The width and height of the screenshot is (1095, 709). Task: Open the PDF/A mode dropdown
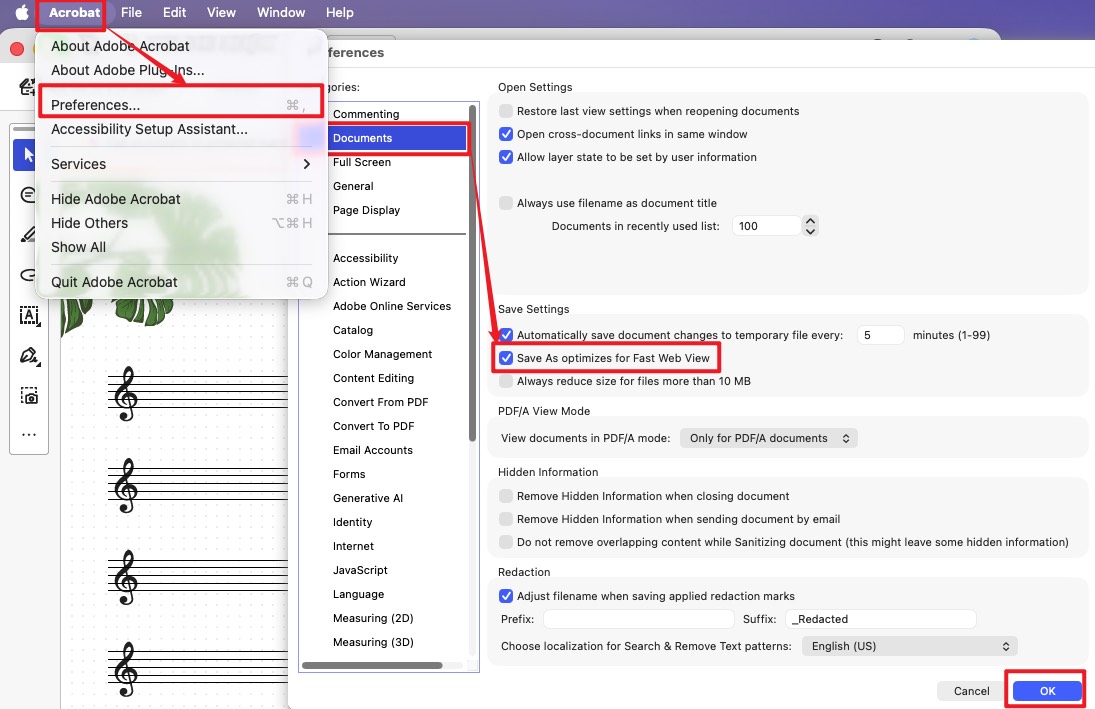(769, 438)
